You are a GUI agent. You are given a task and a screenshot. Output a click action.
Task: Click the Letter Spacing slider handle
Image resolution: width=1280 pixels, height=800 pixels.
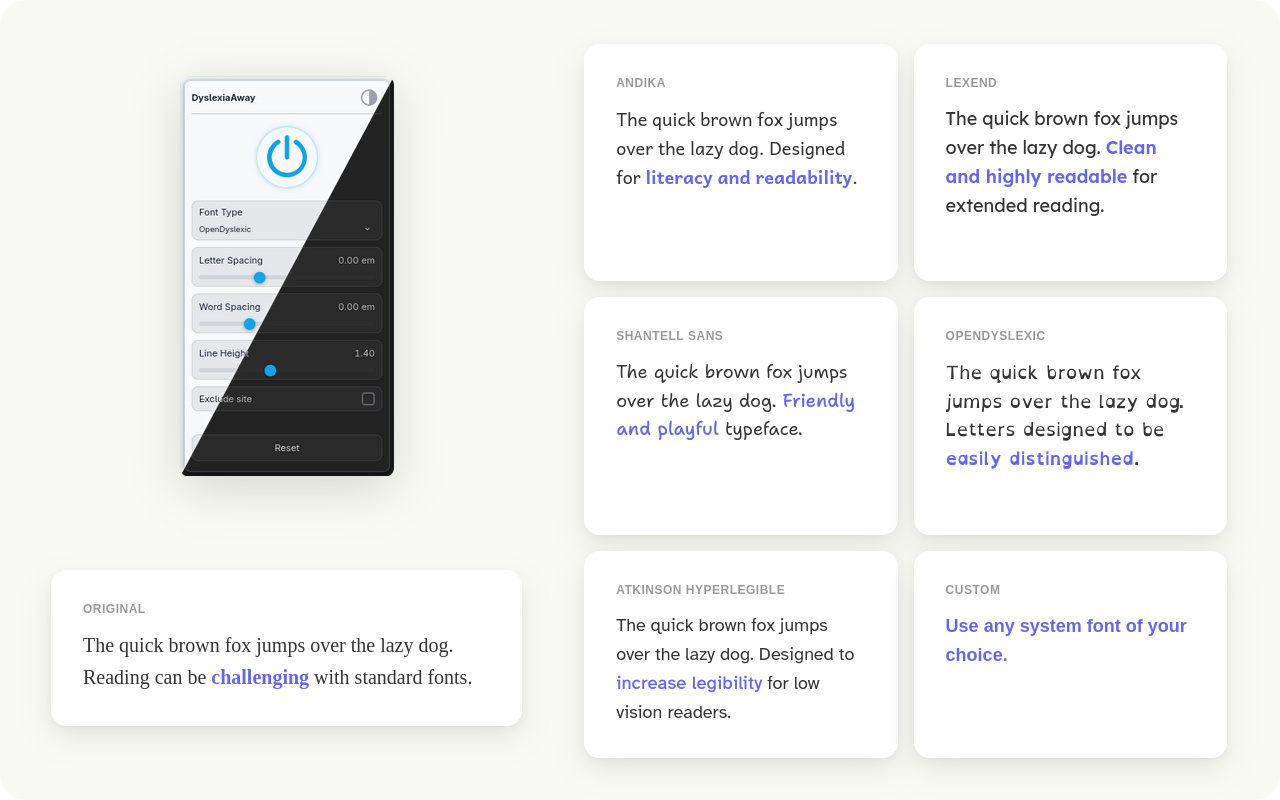260,278
